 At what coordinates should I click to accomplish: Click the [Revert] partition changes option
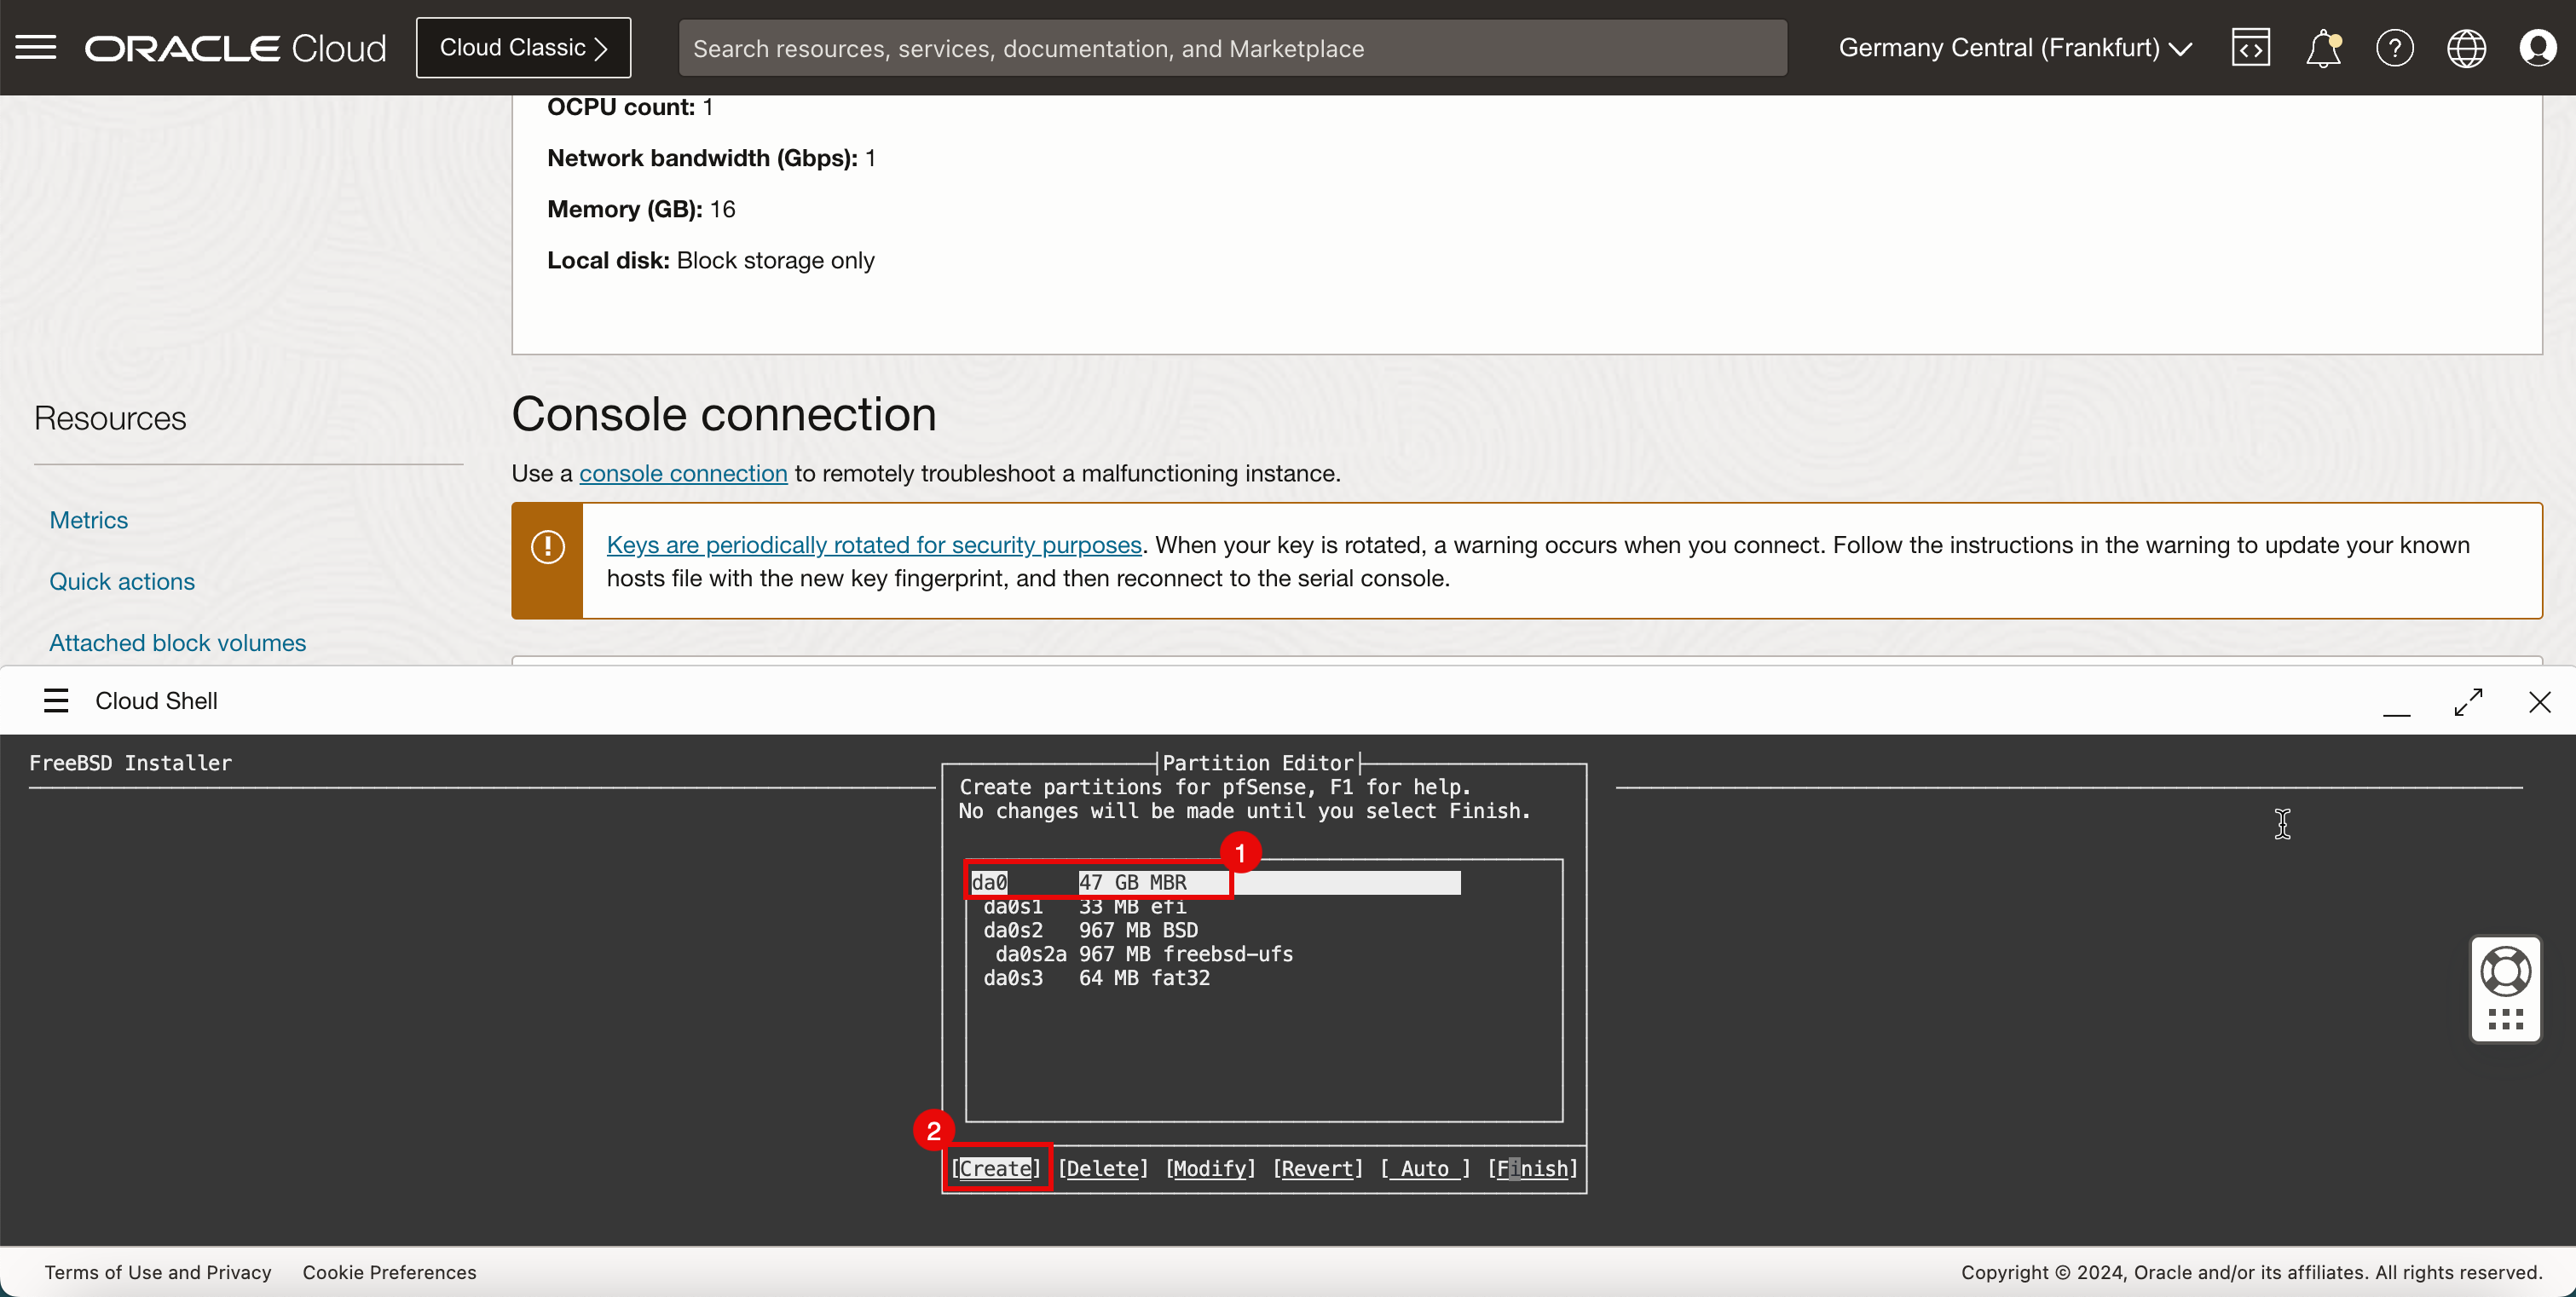(1315, 1168)
